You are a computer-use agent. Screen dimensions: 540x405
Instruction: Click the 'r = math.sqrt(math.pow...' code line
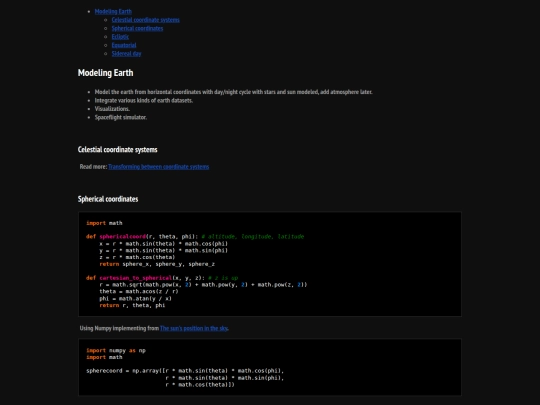pyautogui.click(x=203, y=285)
